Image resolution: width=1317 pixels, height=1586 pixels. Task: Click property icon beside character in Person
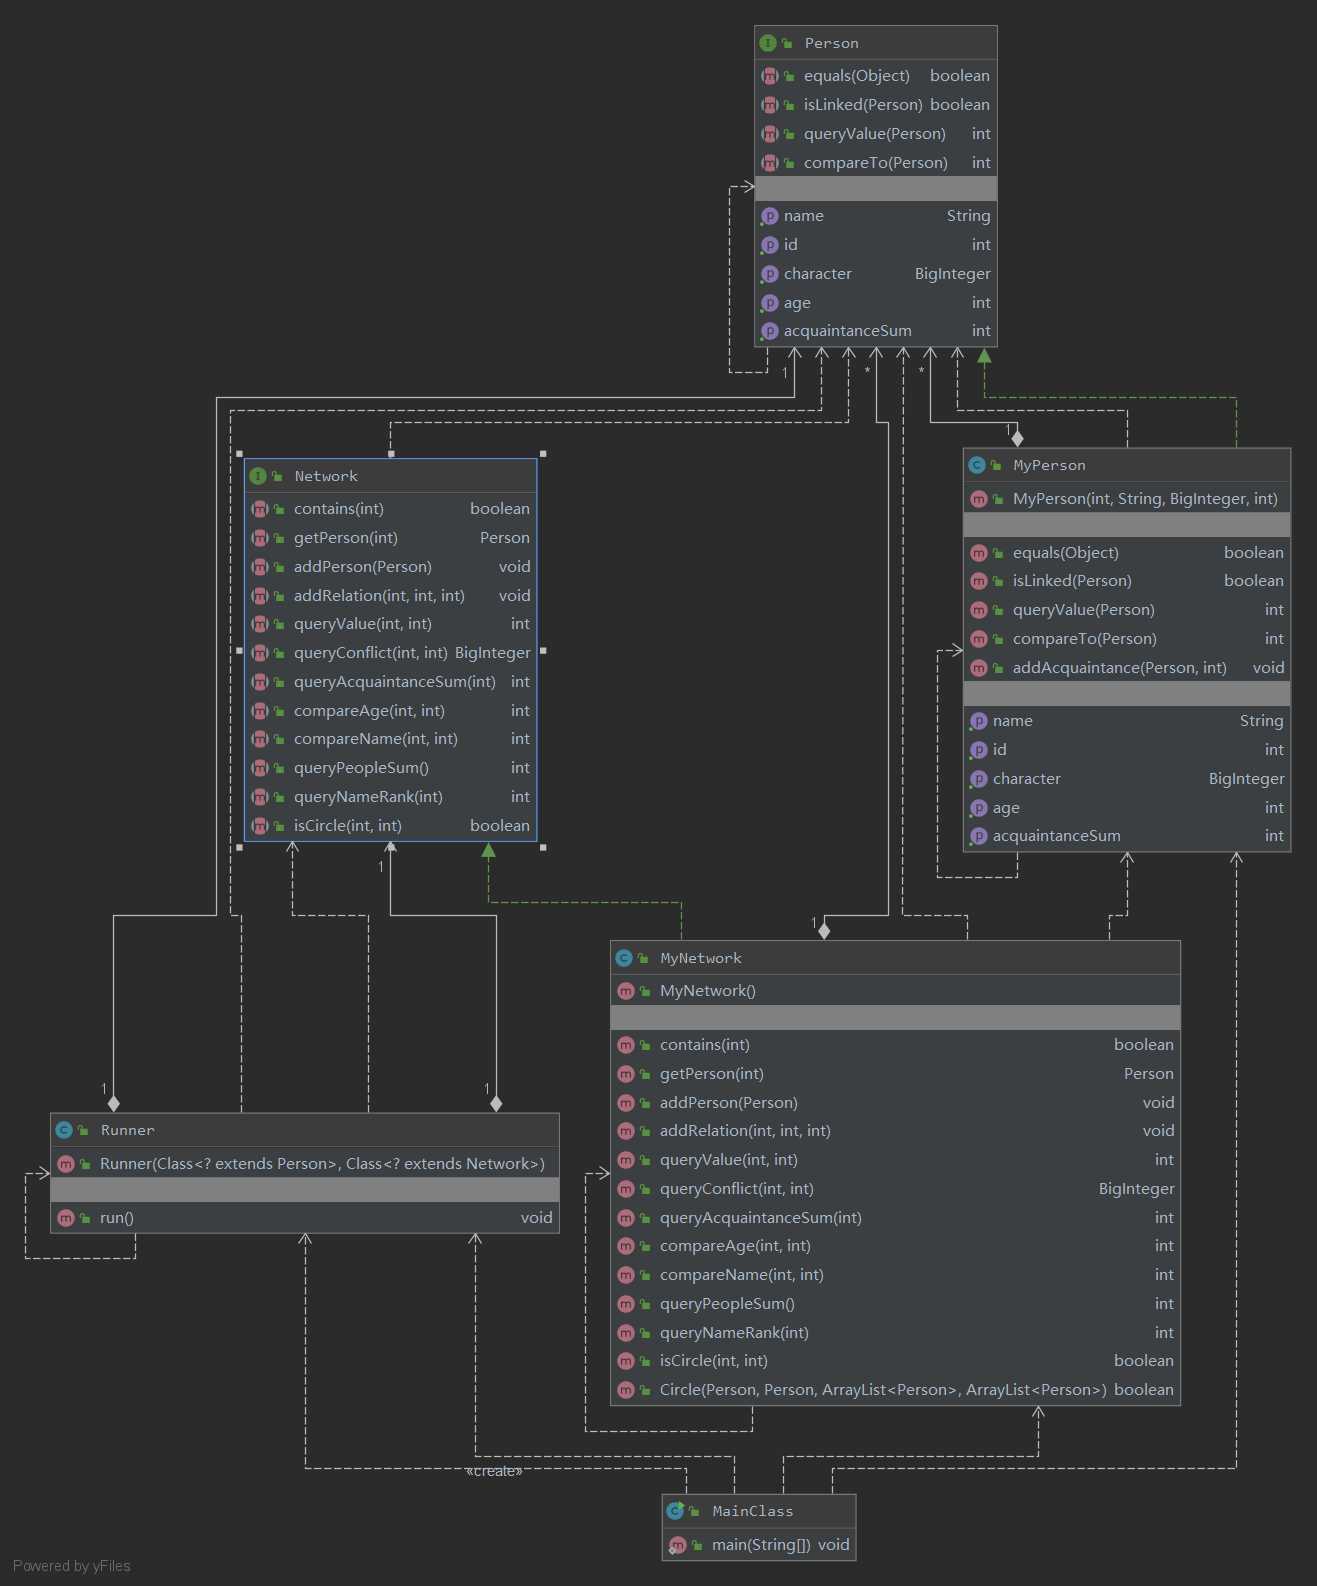click(x=769, y=274)
